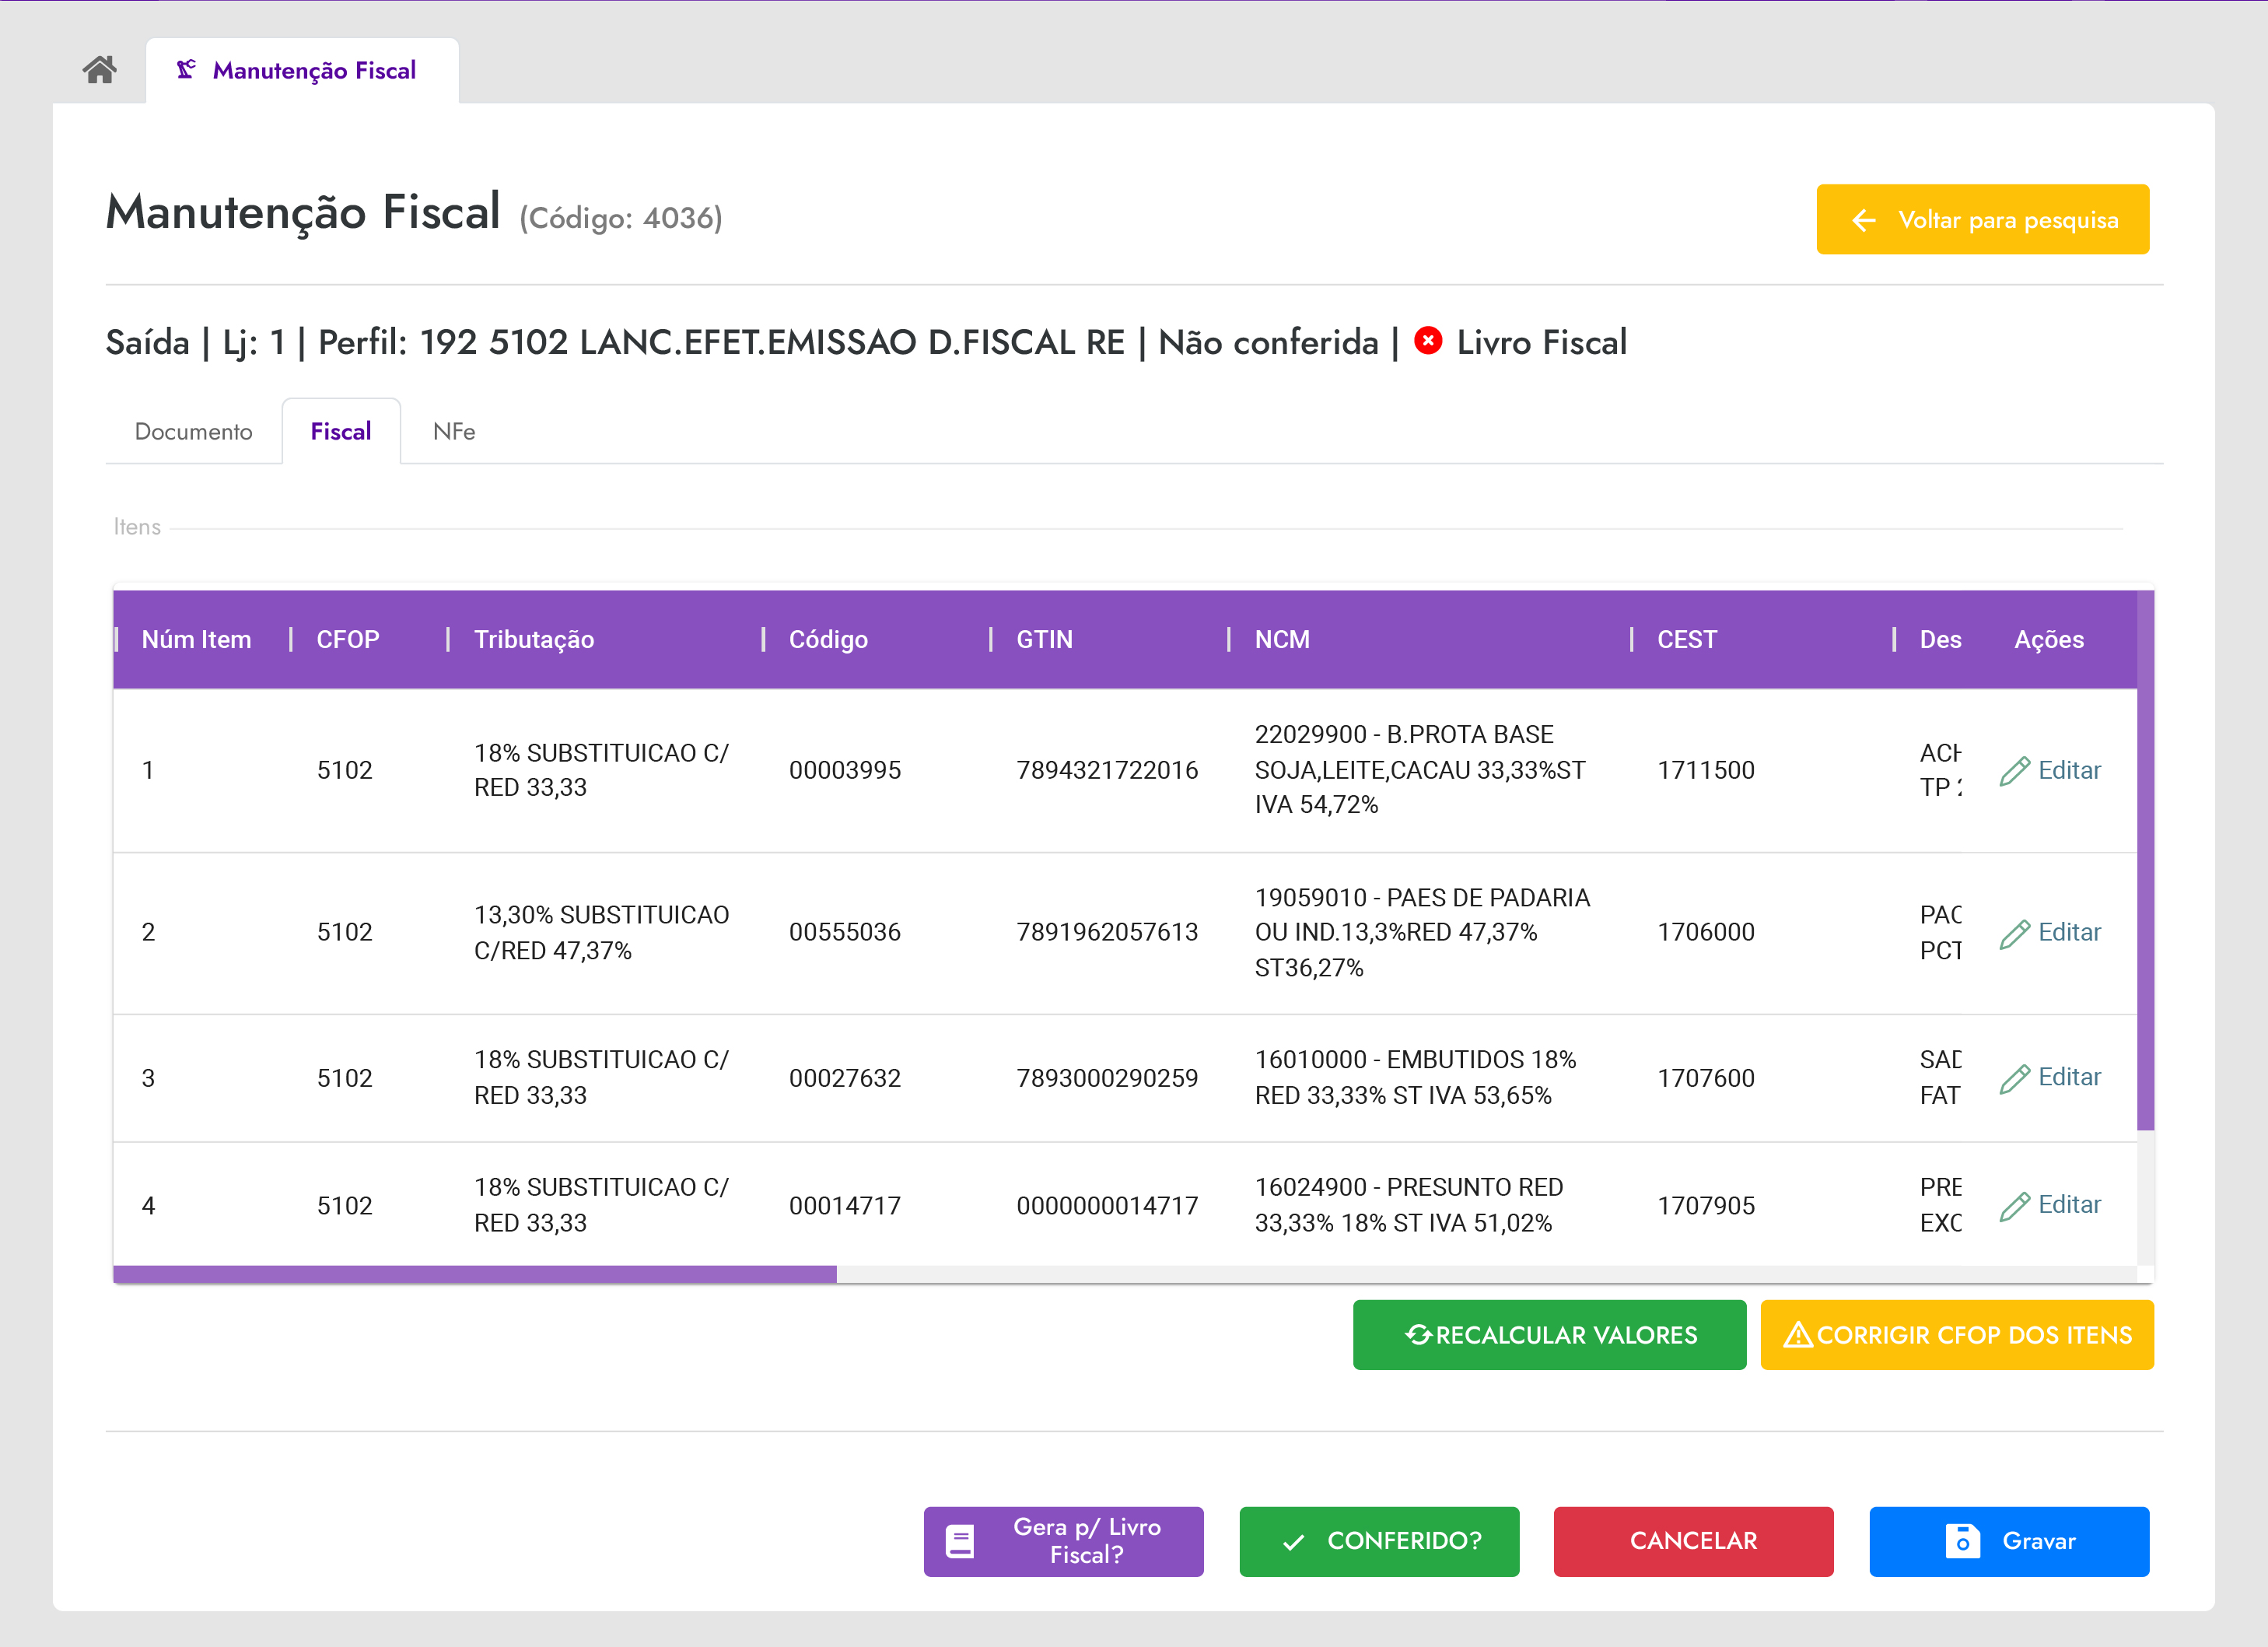Click the NCM column header
Viewport: 2268px width, 1647px height.
point(1282,640)
